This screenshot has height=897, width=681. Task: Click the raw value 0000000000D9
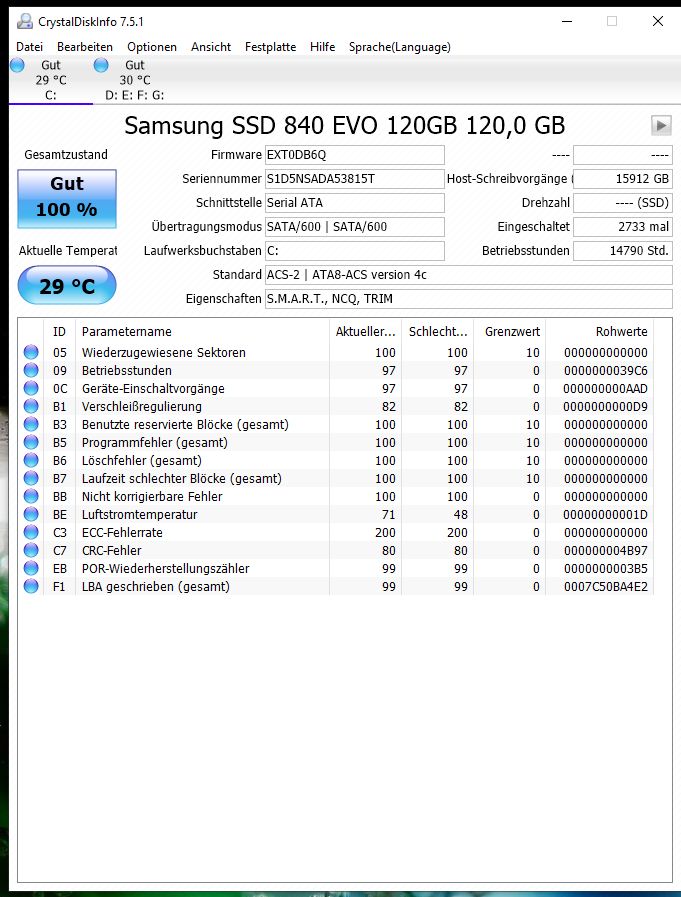[x=605, y=407]
